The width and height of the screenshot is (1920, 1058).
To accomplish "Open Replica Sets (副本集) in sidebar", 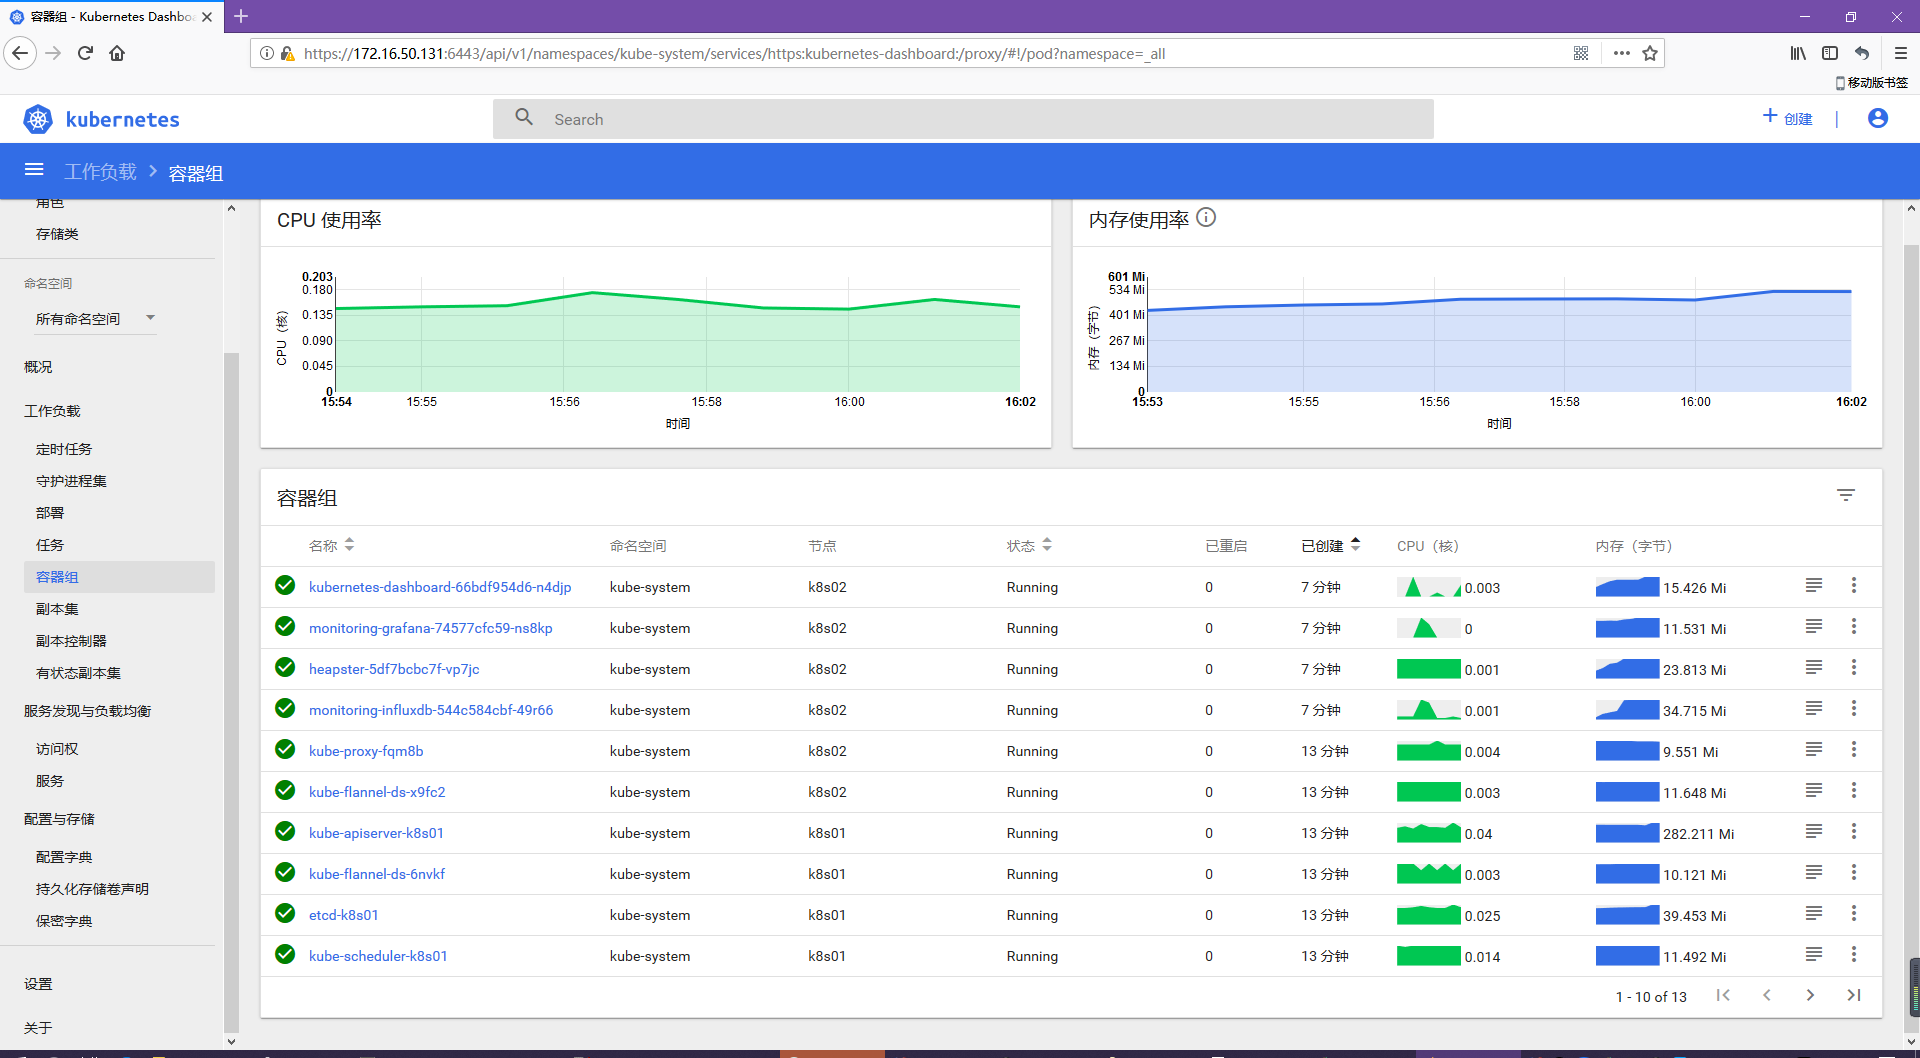I will tap(57, 609).
